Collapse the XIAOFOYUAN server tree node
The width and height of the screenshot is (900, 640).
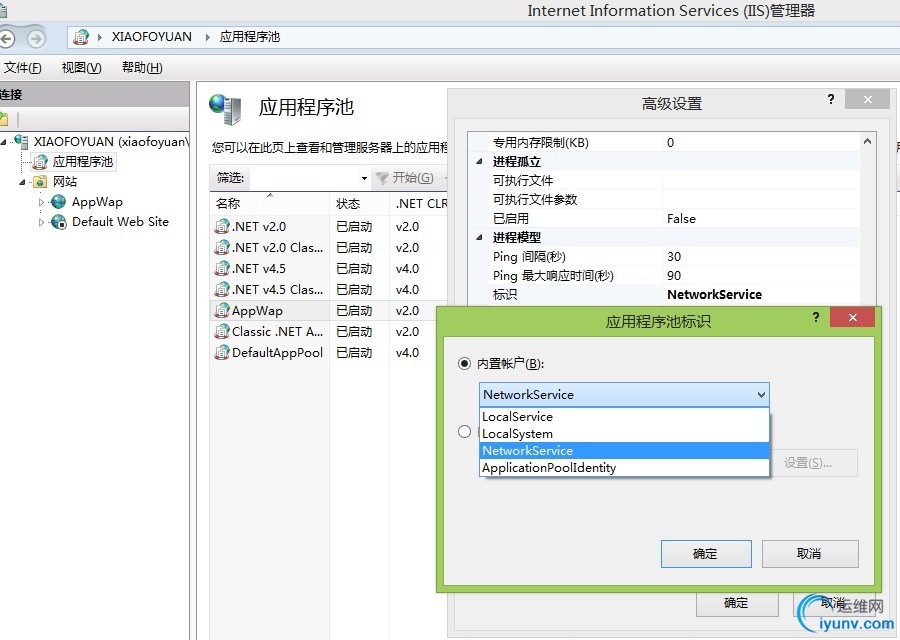(x=4, y=141)
